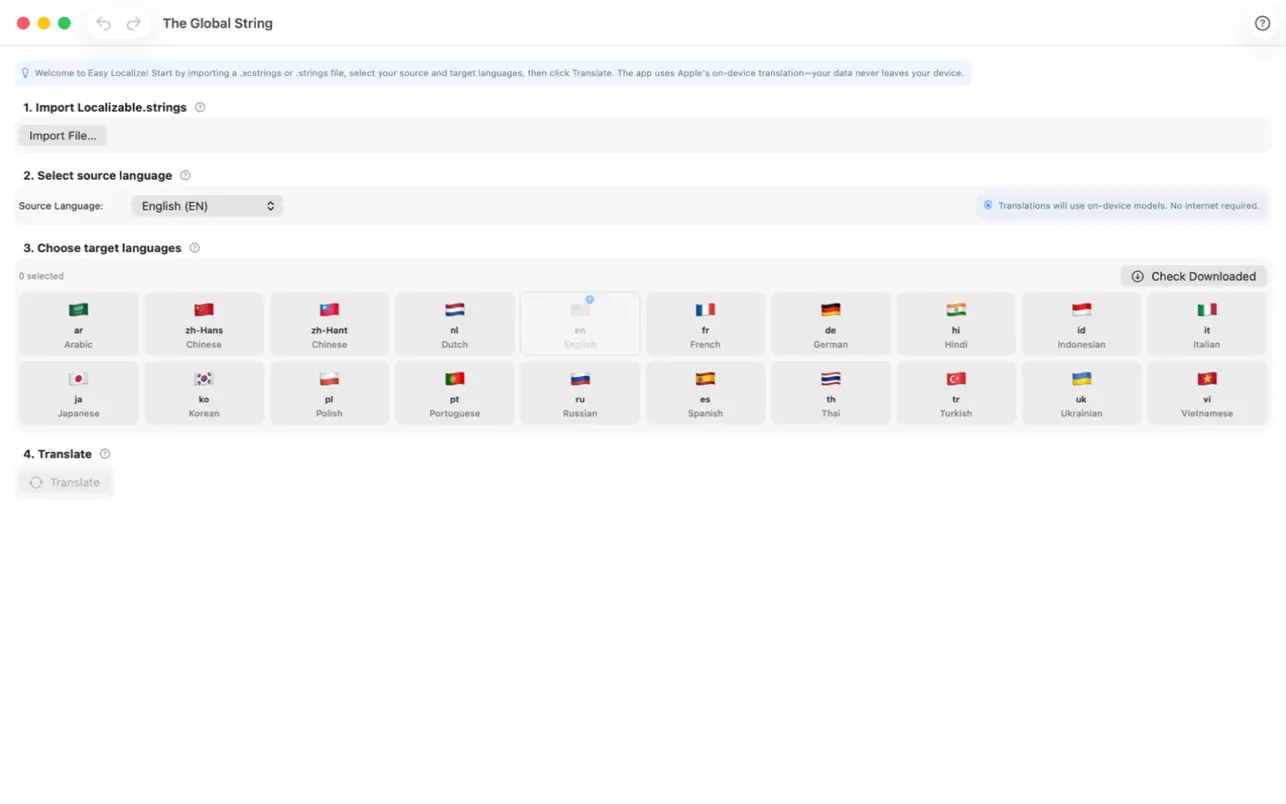Click the '0 selected' counter text
1286x804 pixels.
point(41,276)
